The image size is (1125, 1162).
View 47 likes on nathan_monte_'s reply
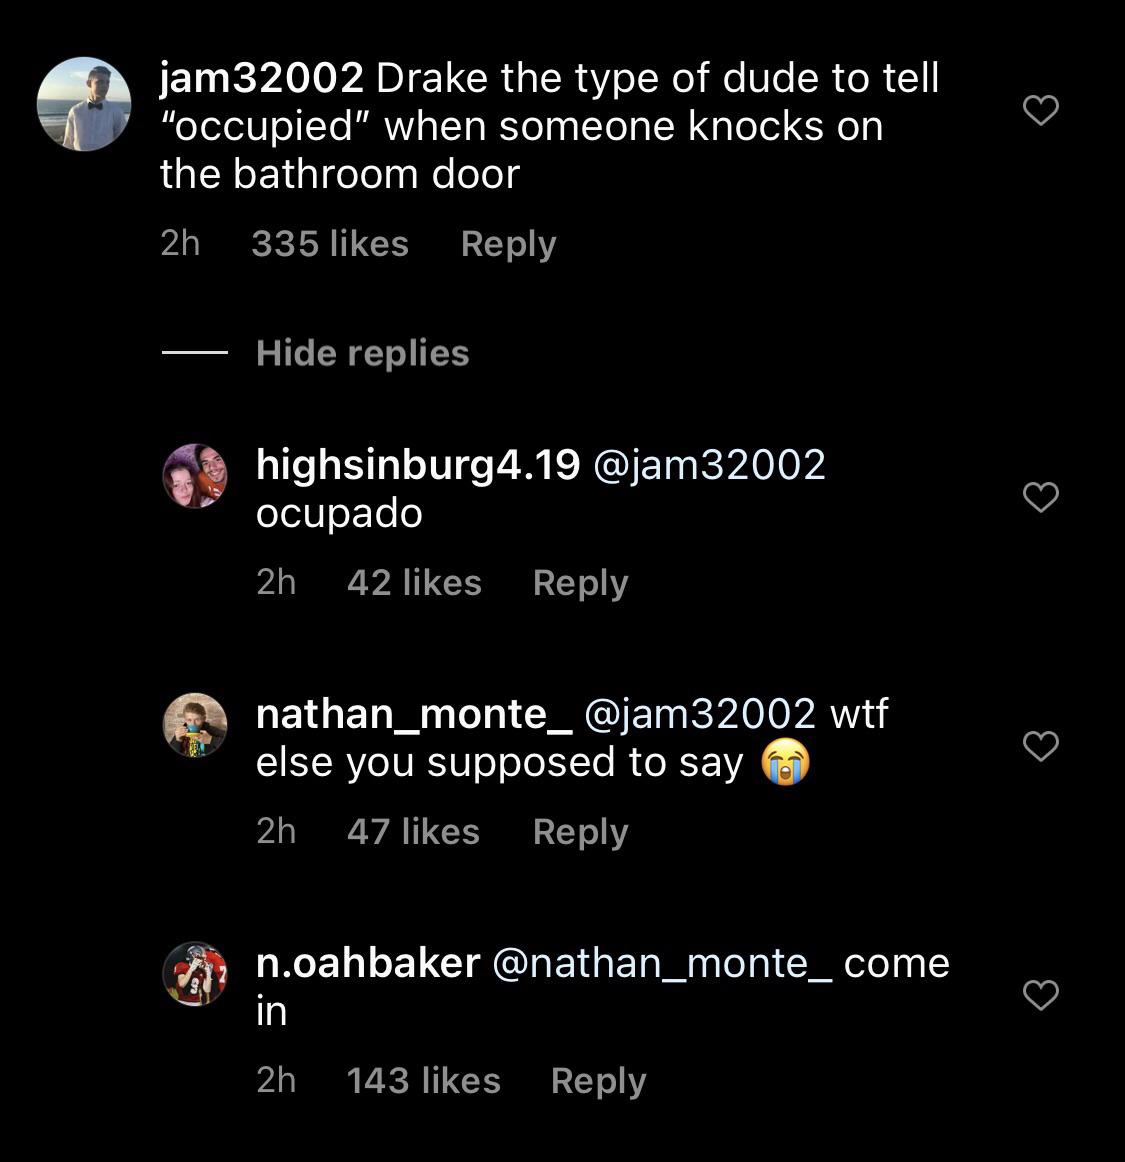point(413,832)
